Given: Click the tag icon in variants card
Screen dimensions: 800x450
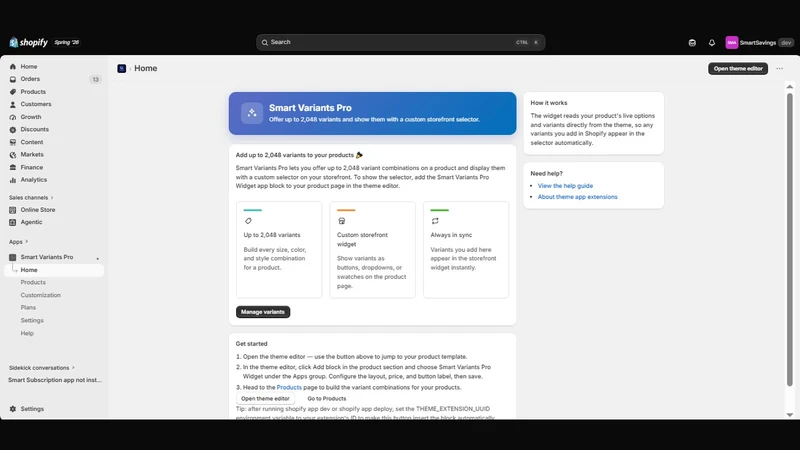Looking at the screenshot, I should [248, 221].
